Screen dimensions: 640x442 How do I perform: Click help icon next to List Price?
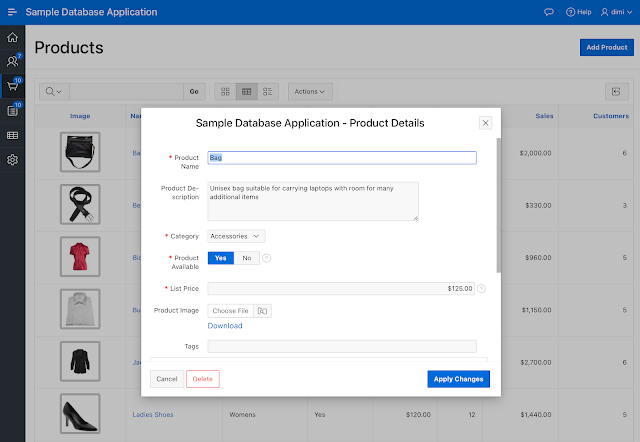click(481, 289)
